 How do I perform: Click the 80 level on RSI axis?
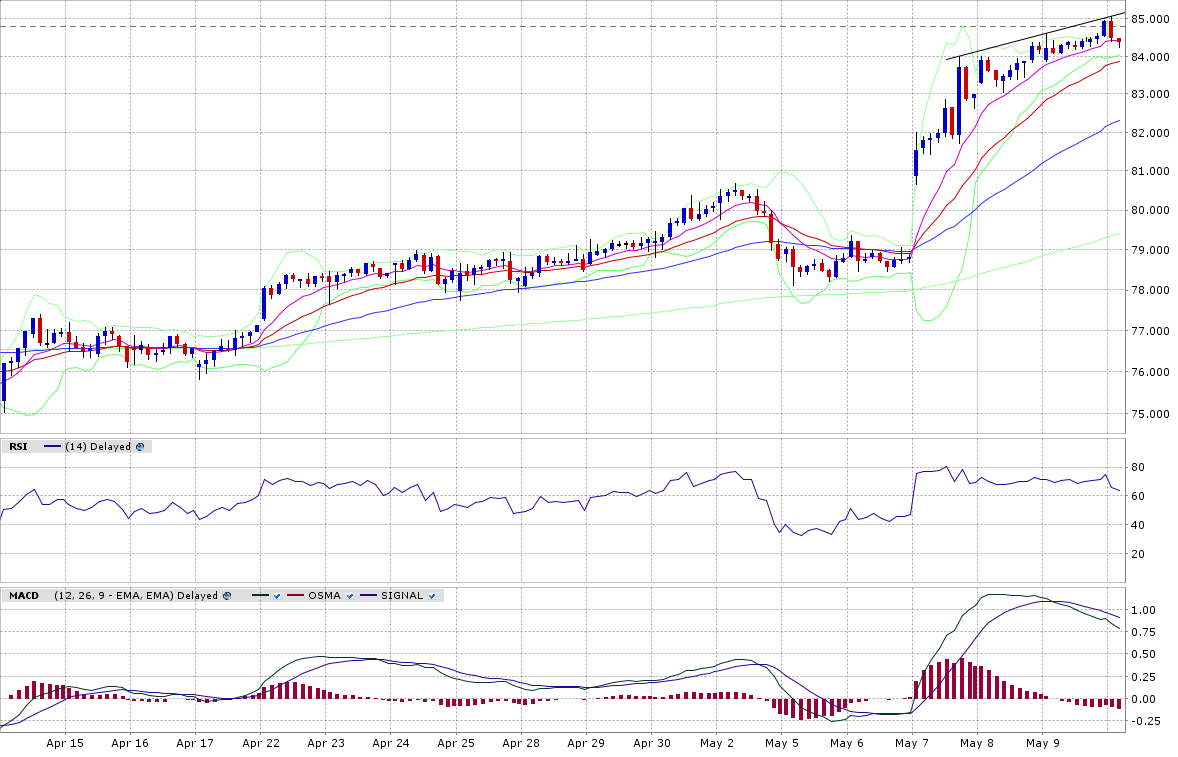click(1137, 467)
